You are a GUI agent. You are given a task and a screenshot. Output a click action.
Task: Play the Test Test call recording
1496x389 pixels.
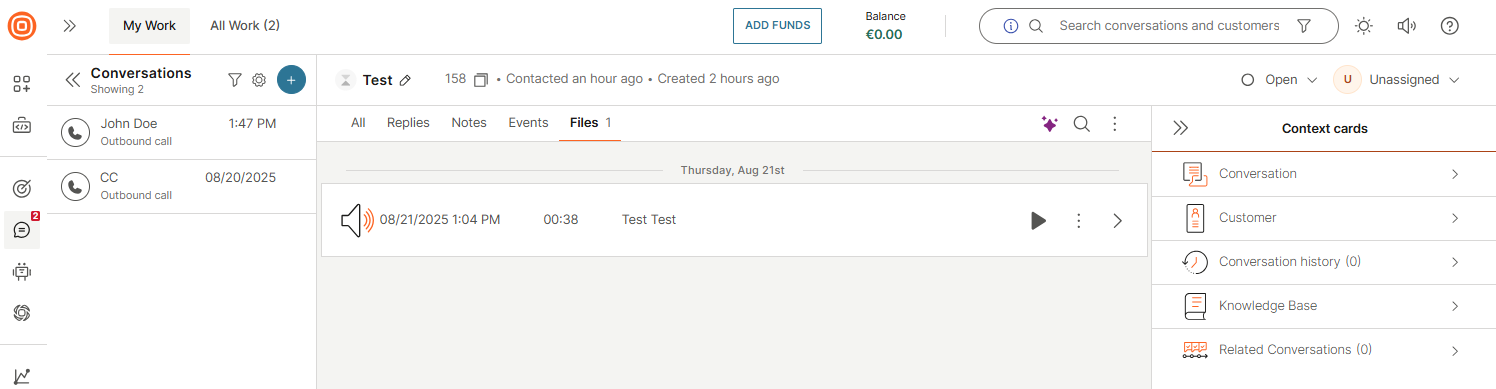point(1038,220)
